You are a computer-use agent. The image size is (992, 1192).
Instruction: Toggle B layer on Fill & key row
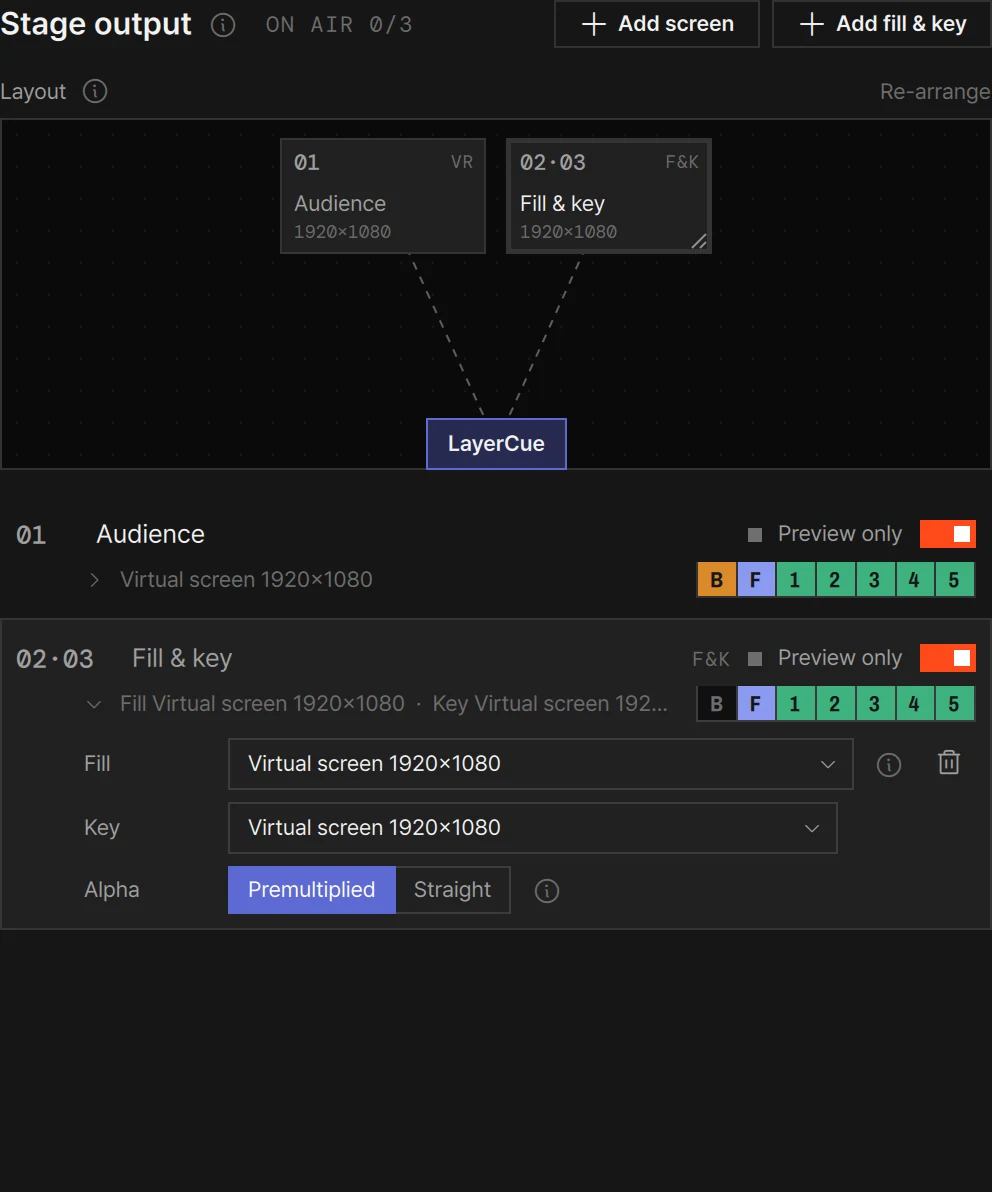coord(716,704)
